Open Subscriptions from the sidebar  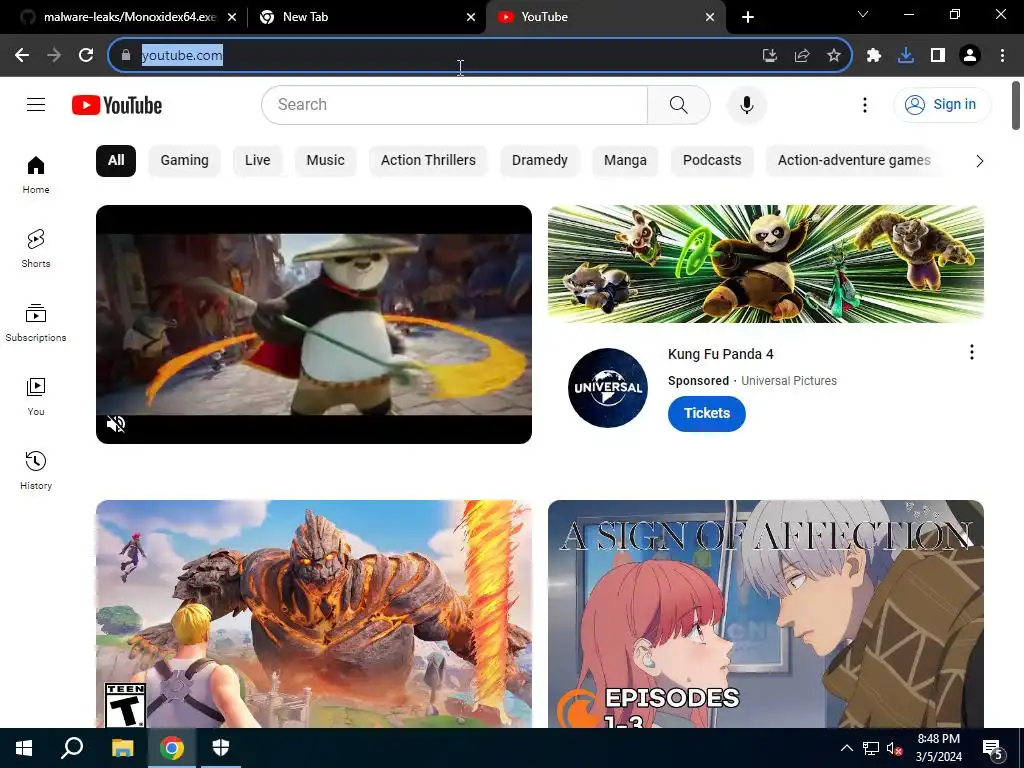pos(36,323)
